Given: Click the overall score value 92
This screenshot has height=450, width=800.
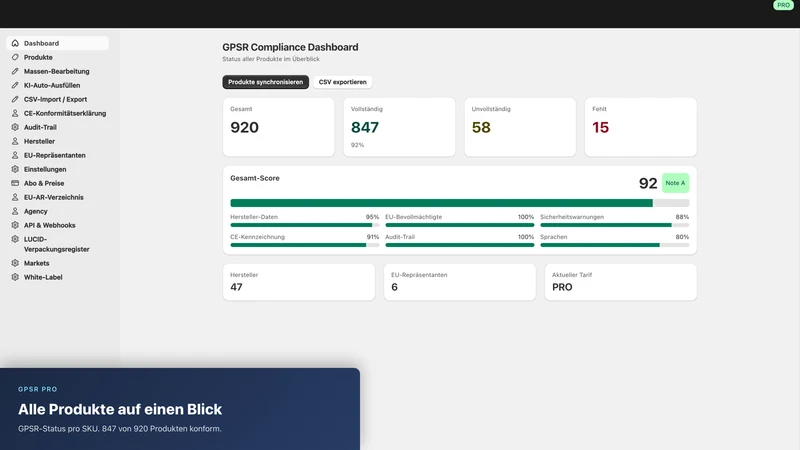Looking at the screenshot, I should tap(648, 183).
